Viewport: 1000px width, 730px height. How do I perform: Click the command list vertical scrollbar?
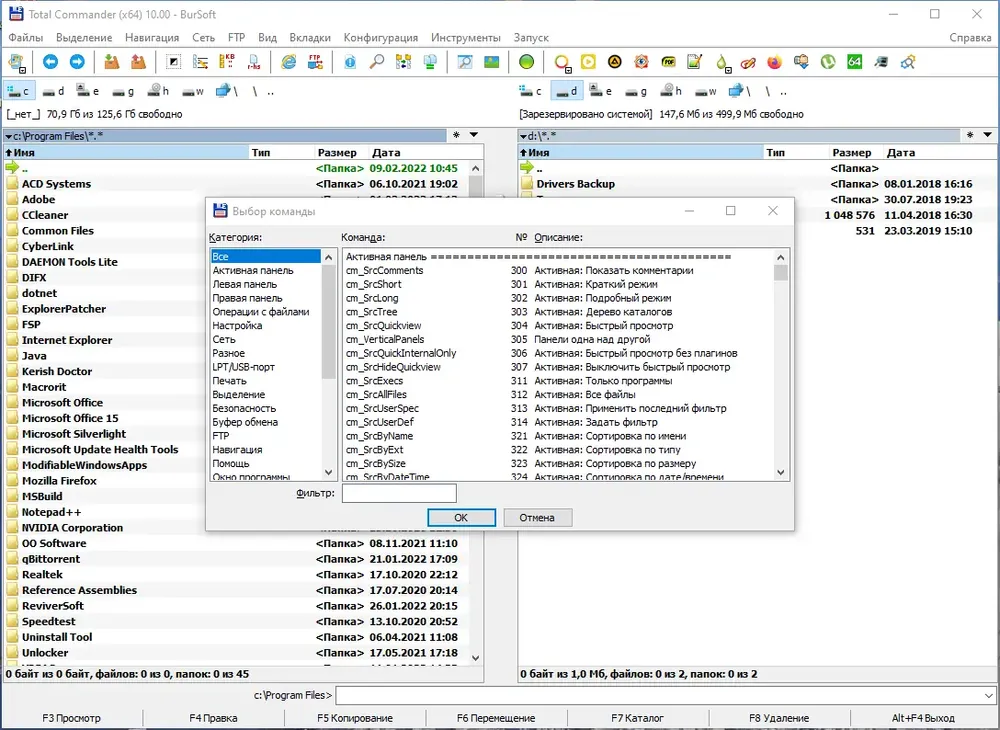(x=781, y=365)
